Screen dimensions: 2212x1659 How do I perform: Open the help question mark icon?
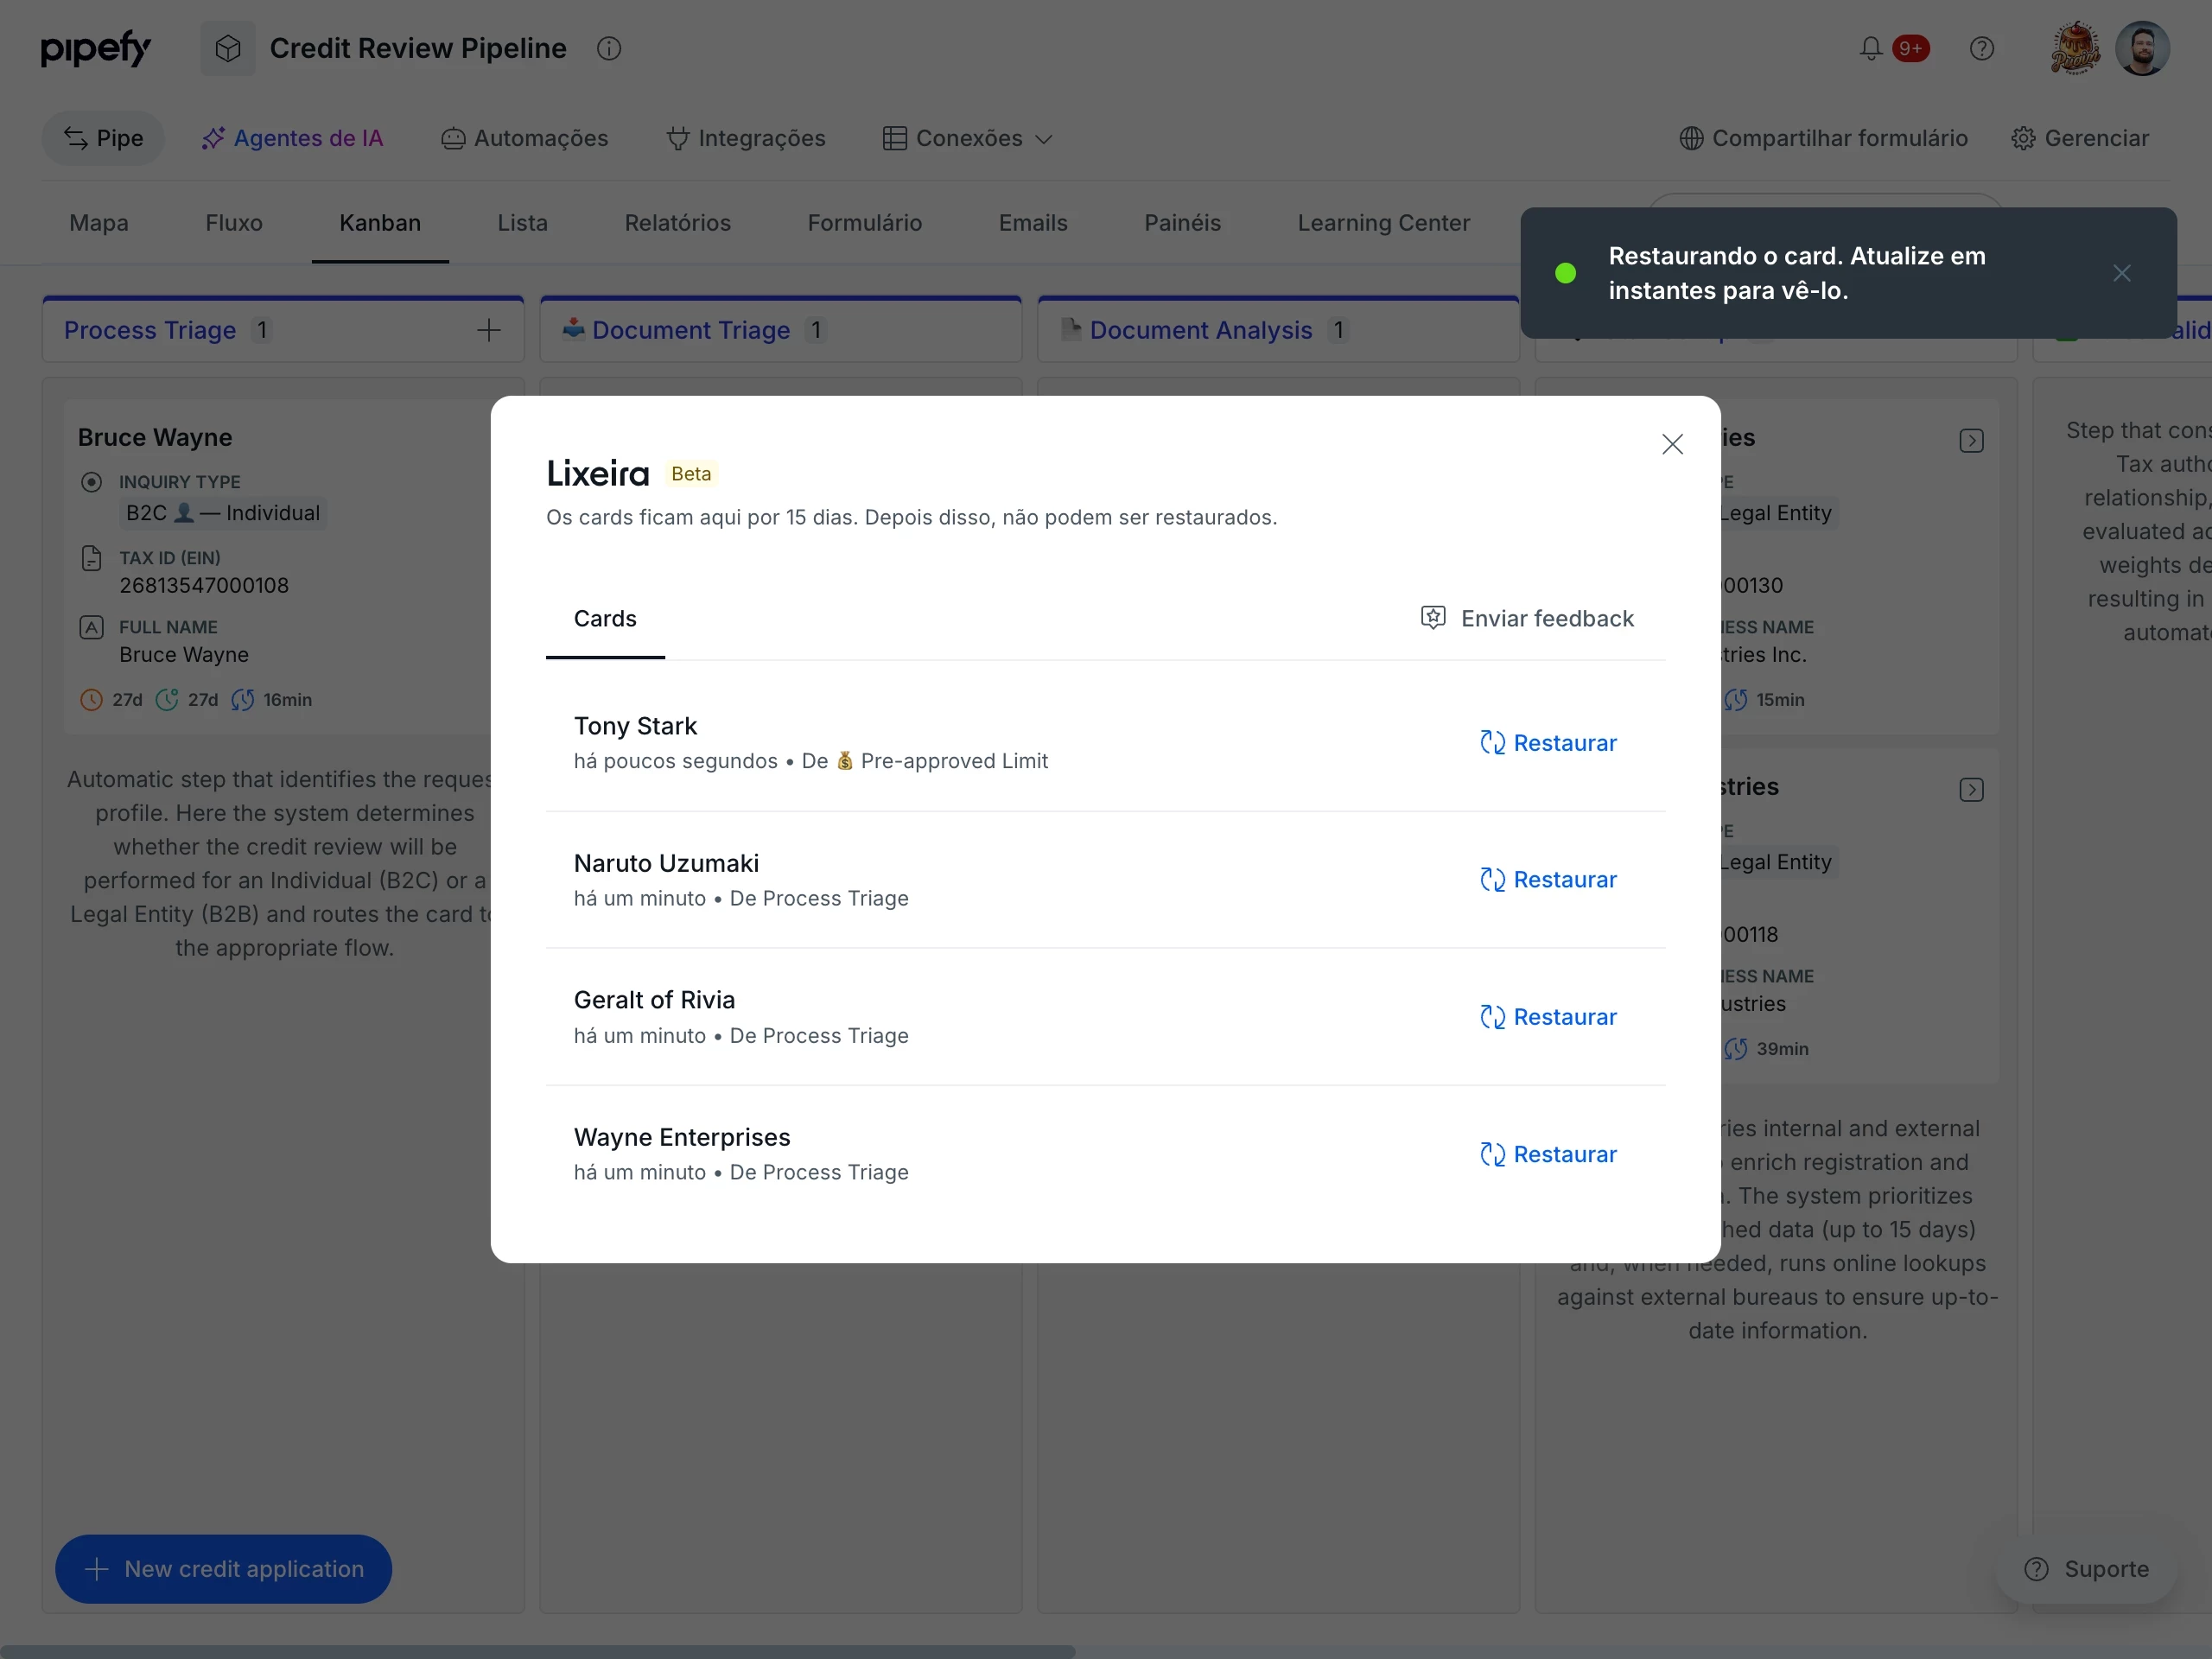click(1981, 48)
